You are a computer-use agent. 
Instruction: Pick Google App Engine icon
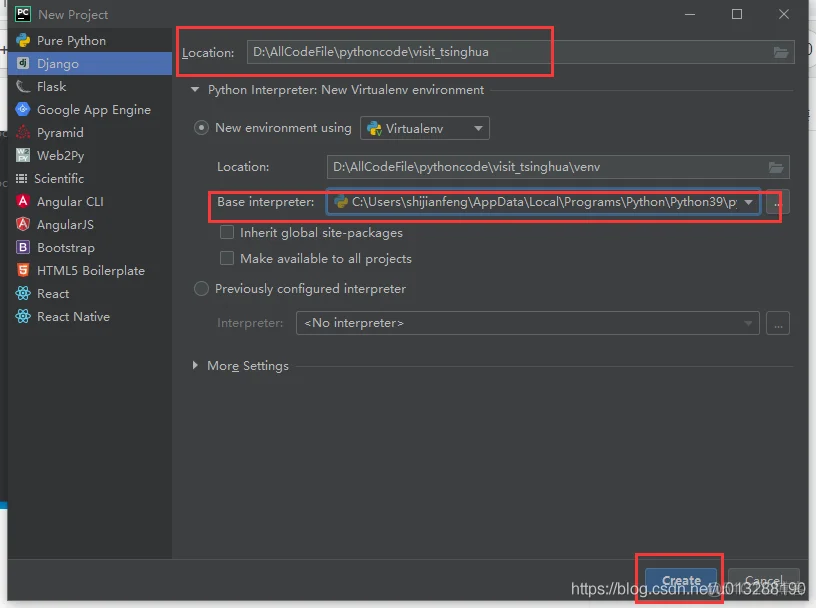(23, 109)
